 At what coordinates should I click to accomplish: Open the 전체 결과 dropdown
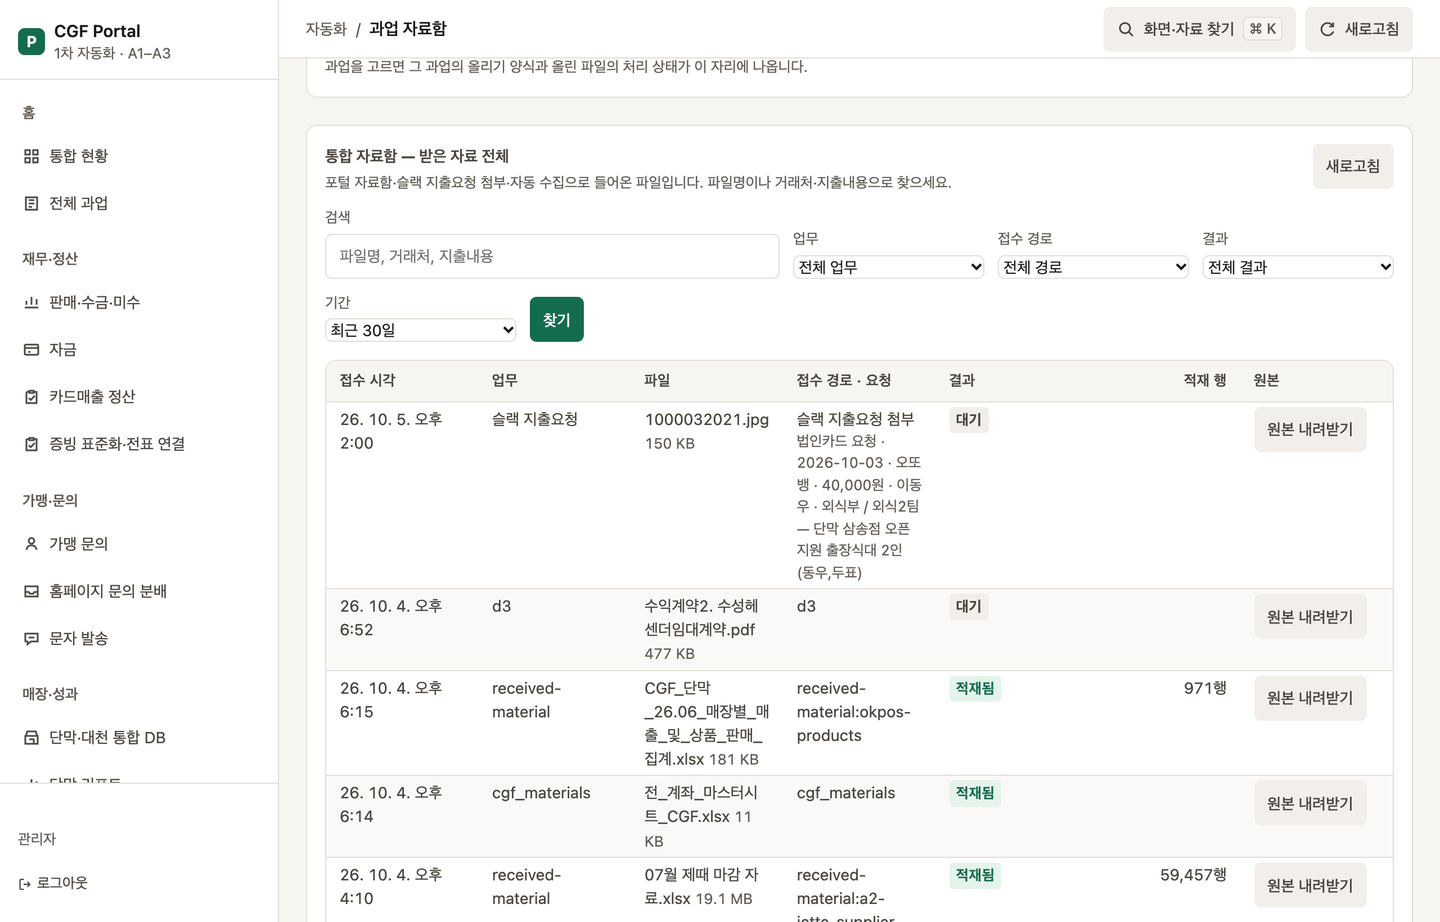[x=1298, y=267]
